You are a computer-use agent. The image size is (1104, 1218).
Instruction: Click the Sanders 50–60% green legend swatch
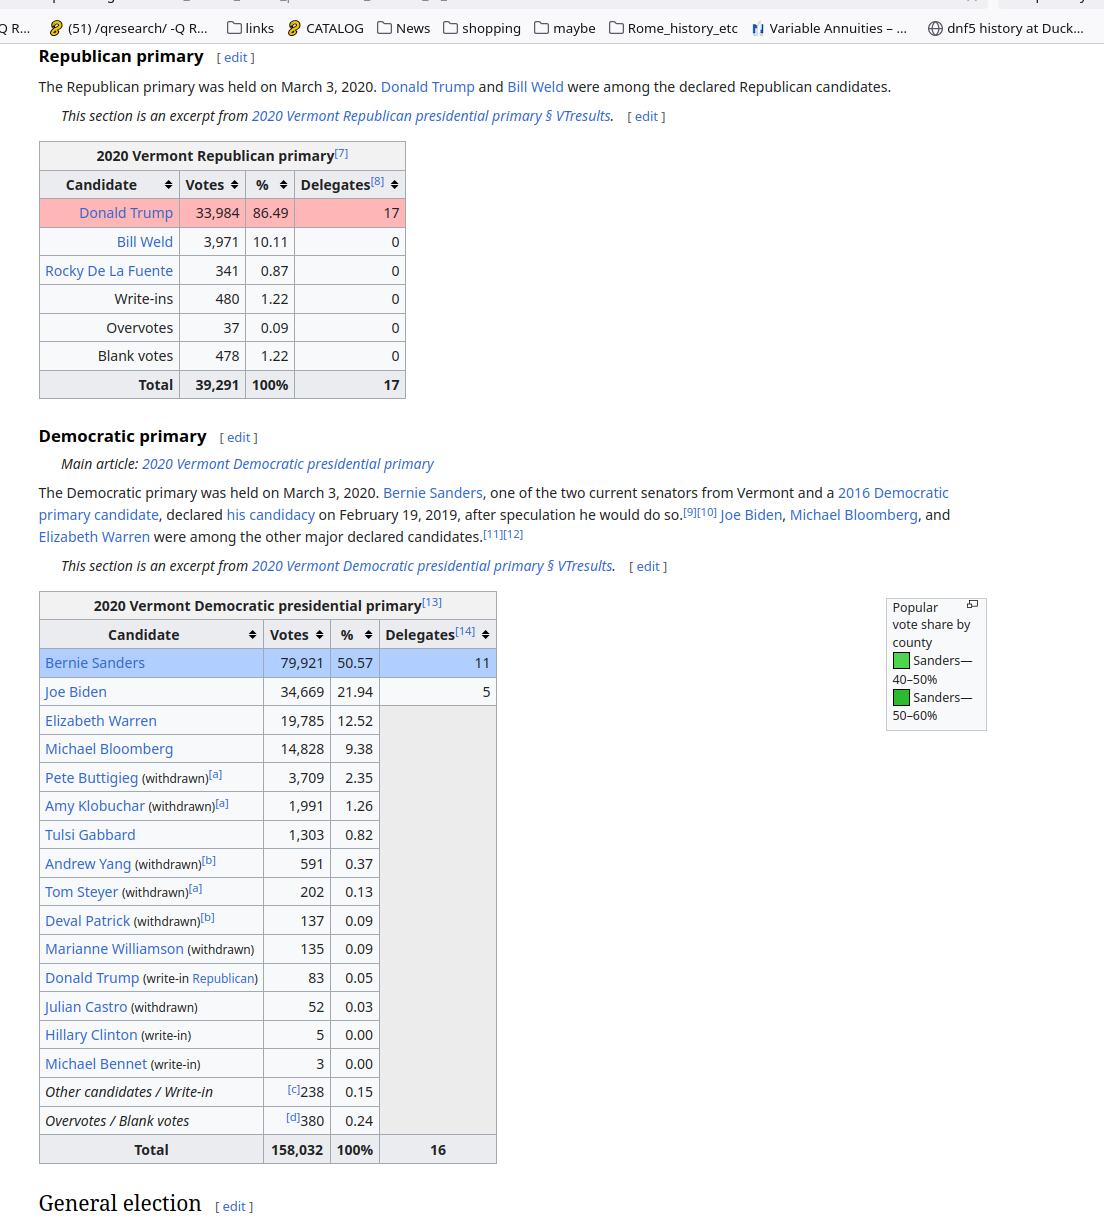(901, 698)
